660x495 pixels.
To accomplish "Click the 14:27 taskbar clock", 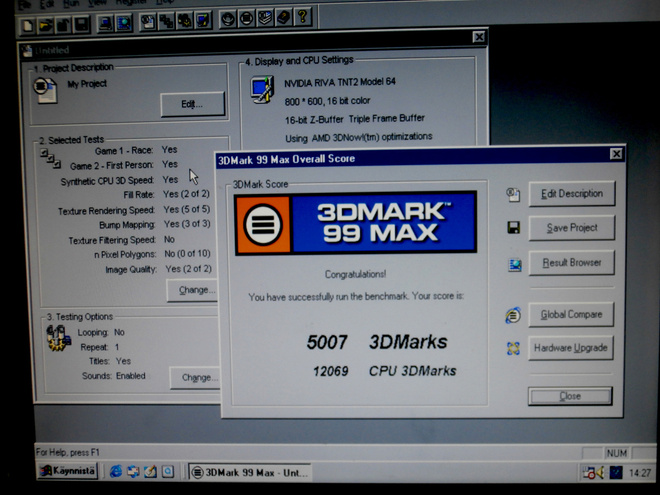I will pyautogui.click(x=639, y=473).
